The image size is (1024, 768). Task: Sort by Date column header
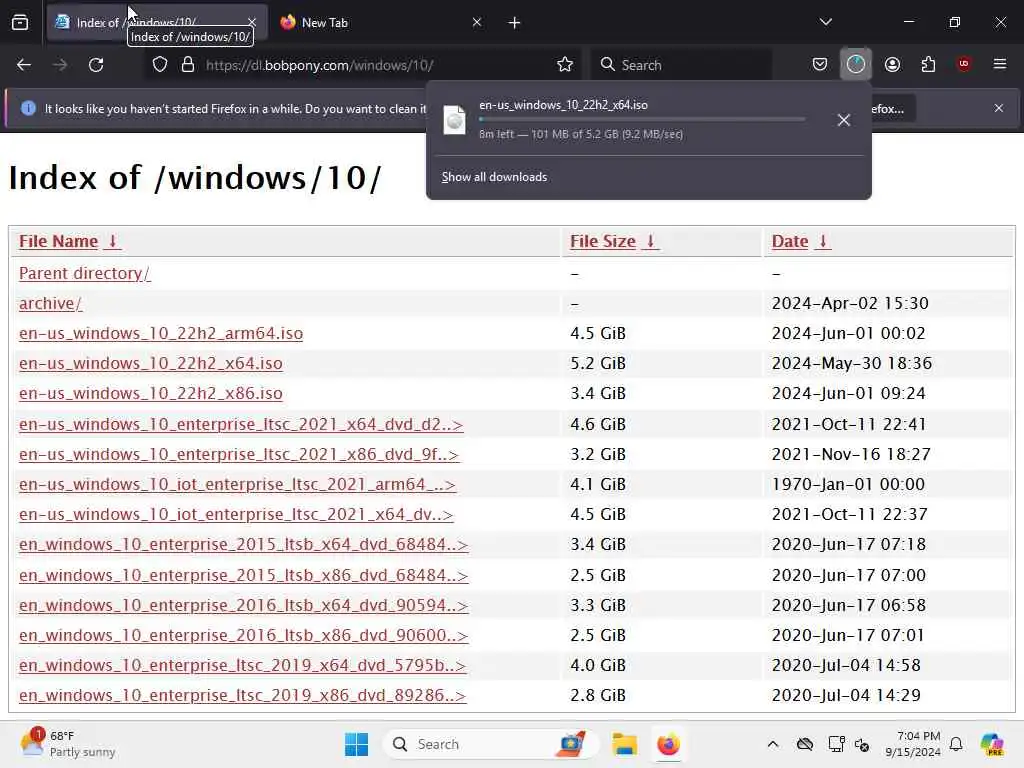tap(800, 241)
